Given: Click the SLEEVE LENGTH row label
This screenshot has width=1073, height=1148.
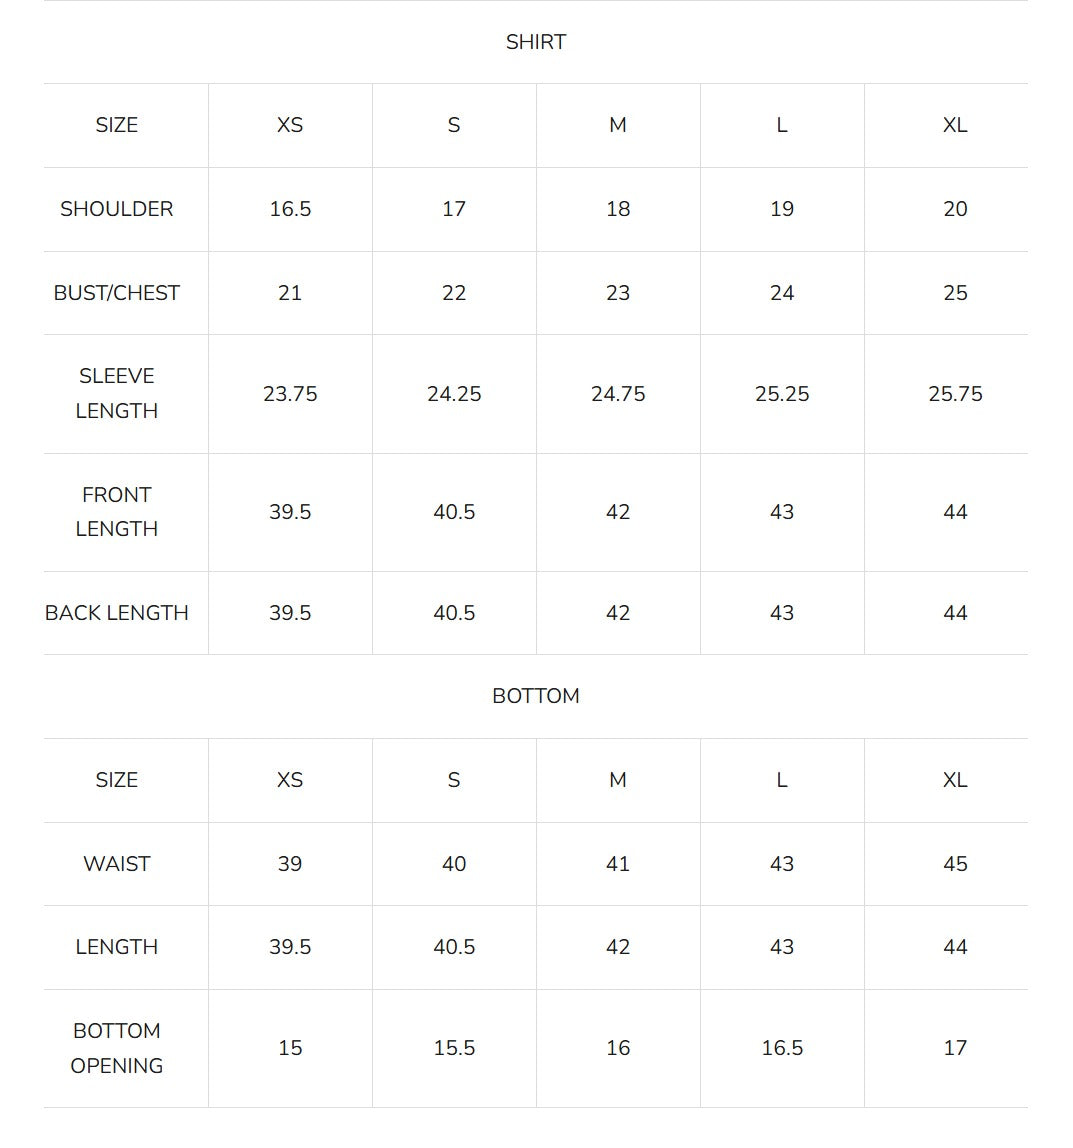Looking at the screenshot, I should pos(116,394).
